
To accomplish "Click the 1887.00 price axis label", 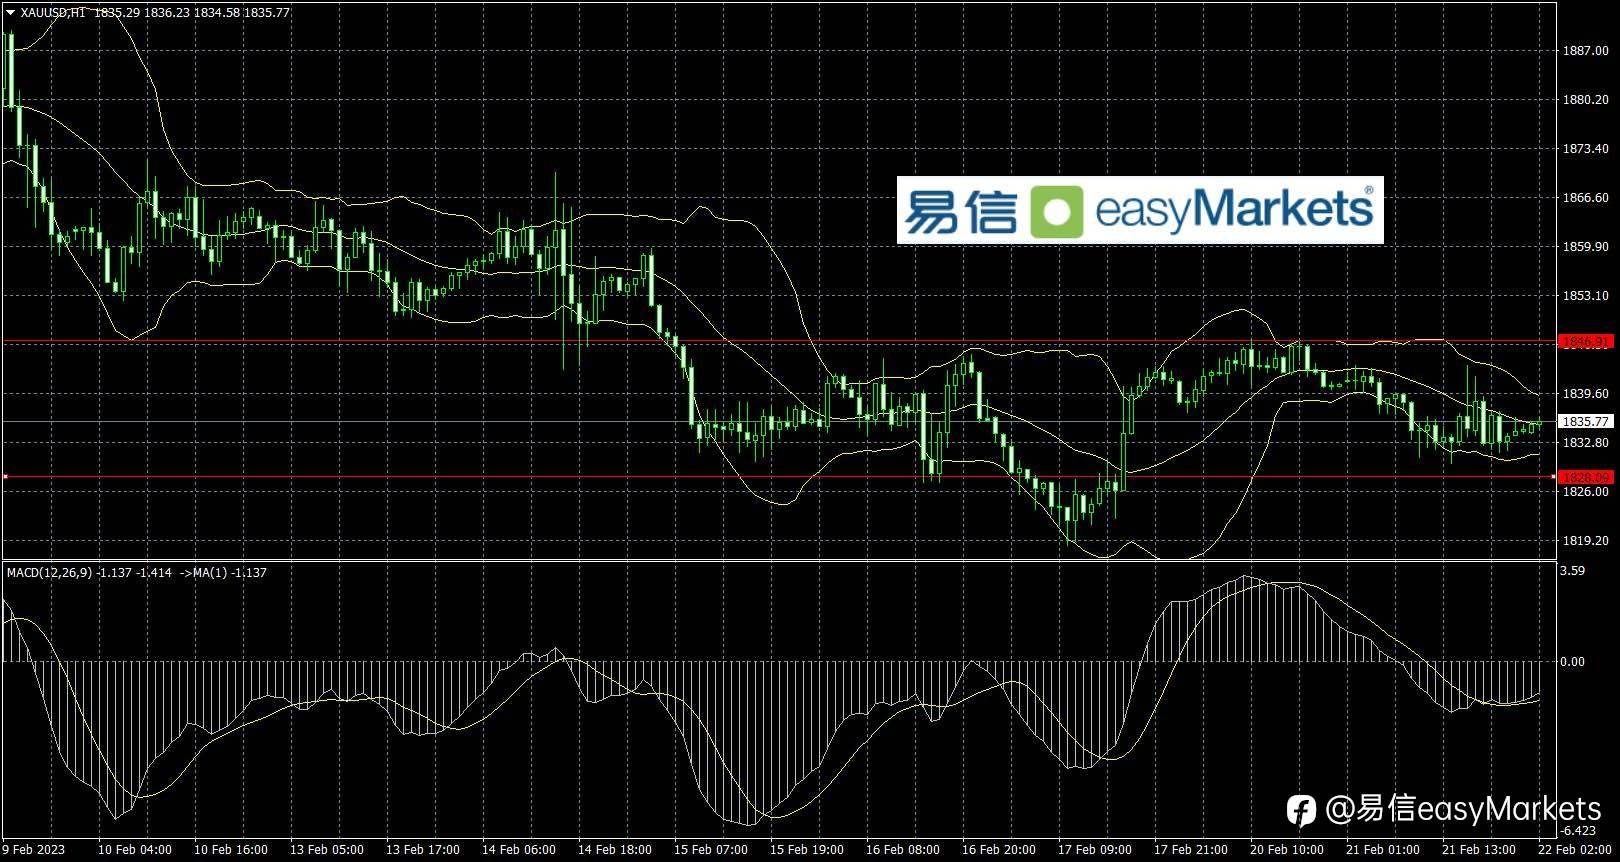I will (1585, 51).
